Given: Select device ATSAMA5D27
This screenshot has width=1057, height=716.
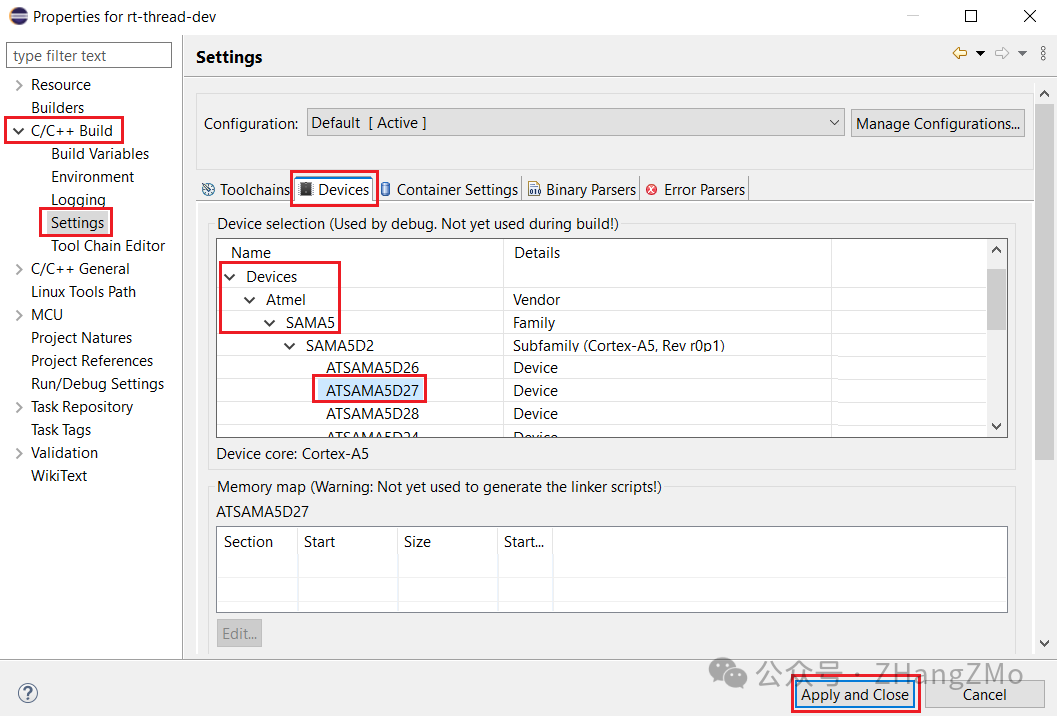Looking at the screenshot, I should (372, 390).
